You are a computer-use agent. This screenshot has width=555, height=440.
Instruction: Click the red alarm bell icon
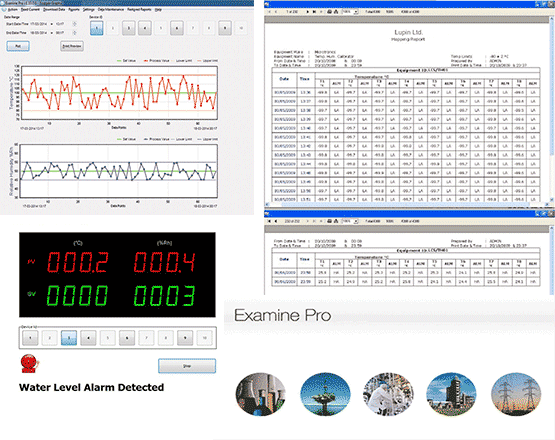(29, 364)
